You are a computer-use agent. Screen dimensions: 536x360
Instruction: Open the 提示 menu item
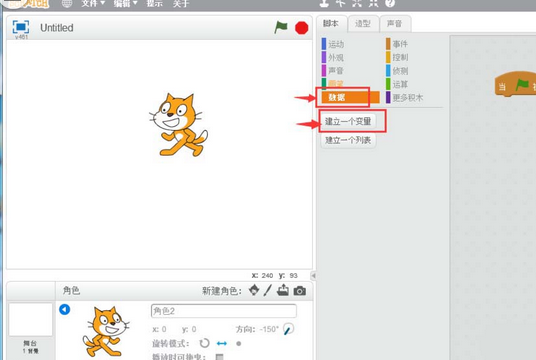click(155, 3)
